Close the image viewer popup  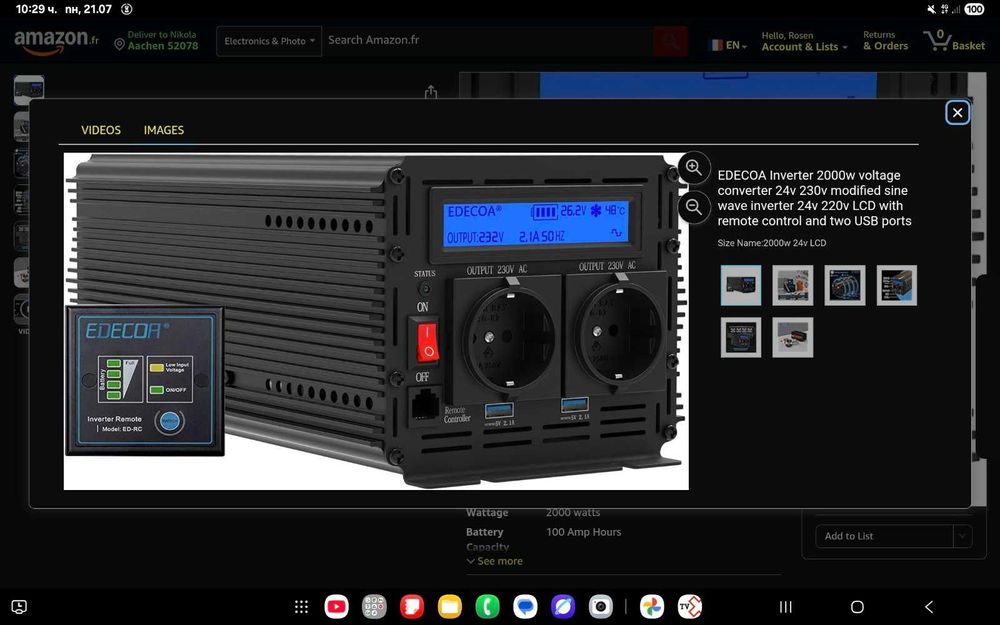point(957,113)
